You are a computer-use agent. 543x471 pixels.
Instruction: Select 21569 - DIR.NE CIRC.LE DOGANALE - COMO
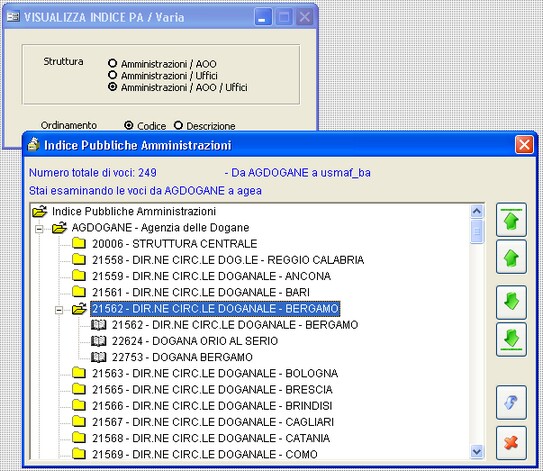point(205,454)
